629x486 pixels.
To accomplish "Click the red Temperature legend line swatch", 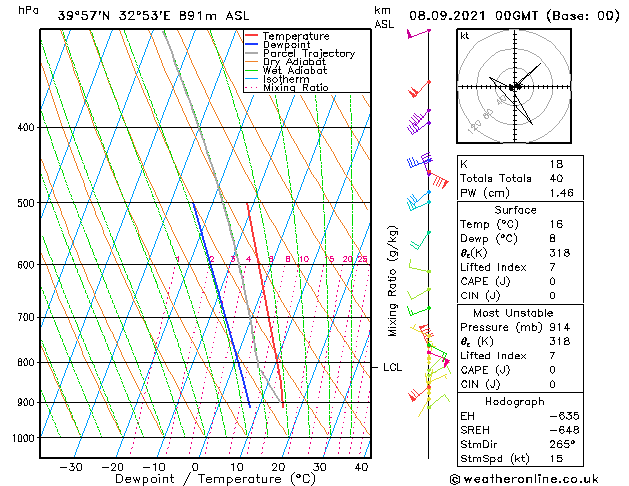I will click(252, 35).
